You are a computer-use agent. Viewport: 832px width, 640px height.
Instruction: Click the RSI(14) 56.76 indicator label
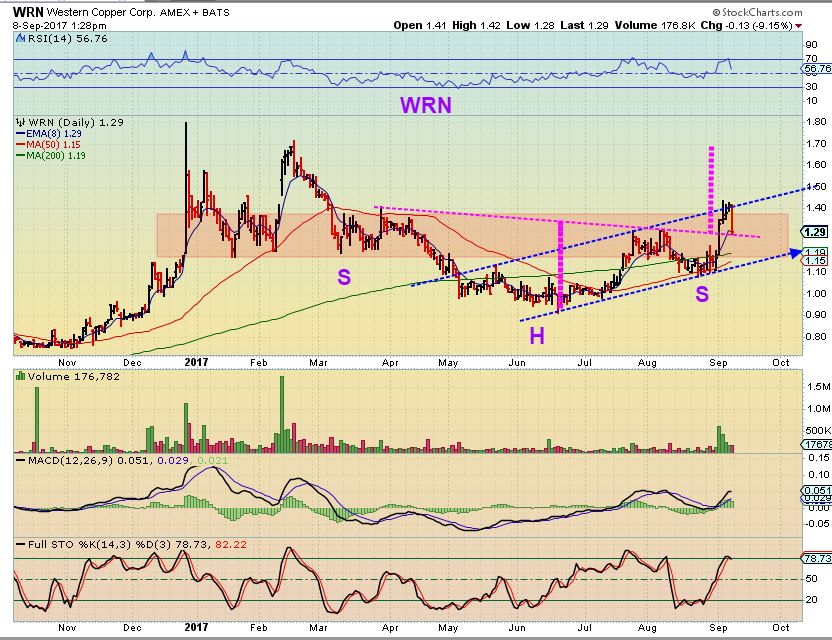pyautogui.click(x=67, y=39)
